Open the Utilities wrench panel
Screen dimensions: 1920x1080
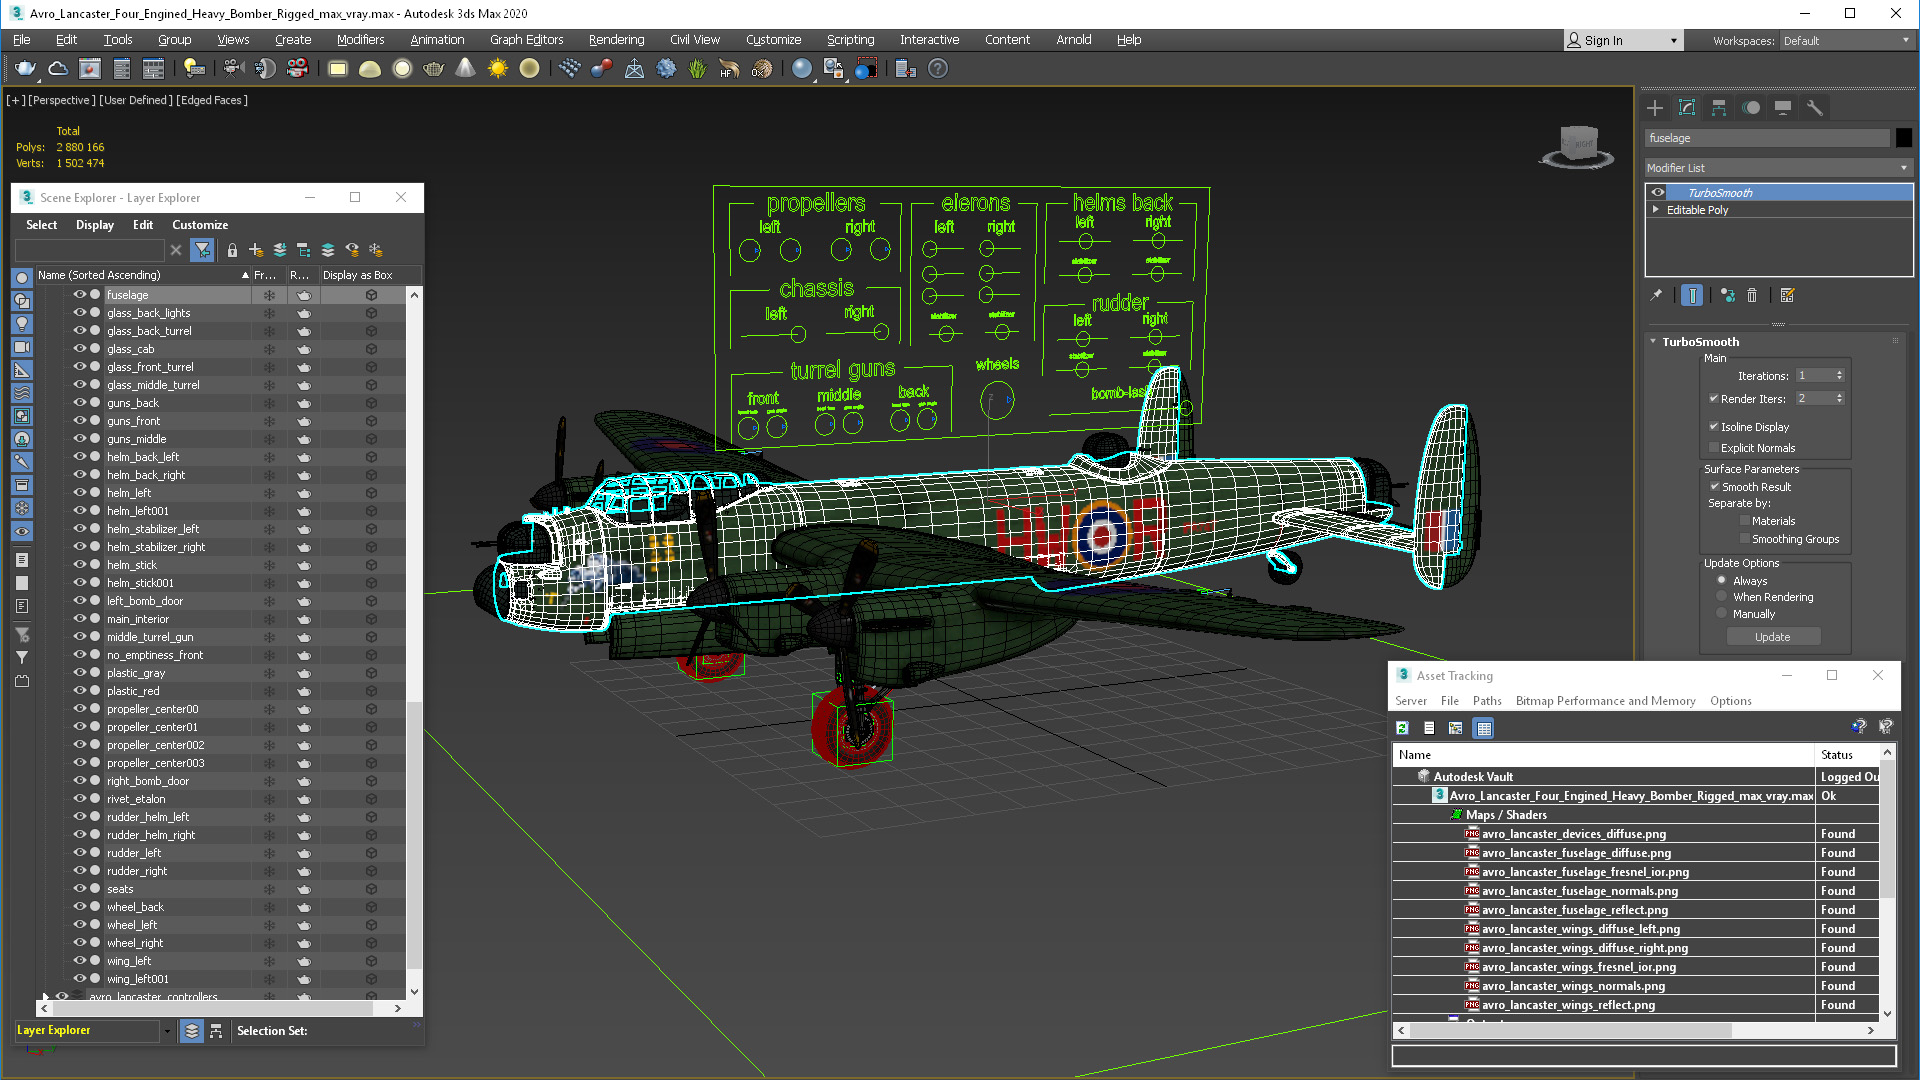(1815, 108)
